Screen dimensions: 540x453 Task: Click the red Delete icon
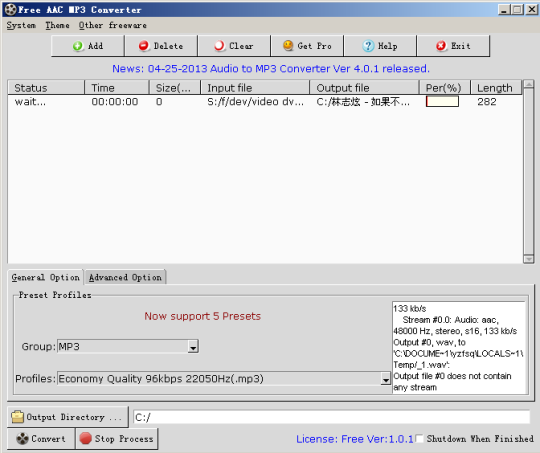coord(144,46)
